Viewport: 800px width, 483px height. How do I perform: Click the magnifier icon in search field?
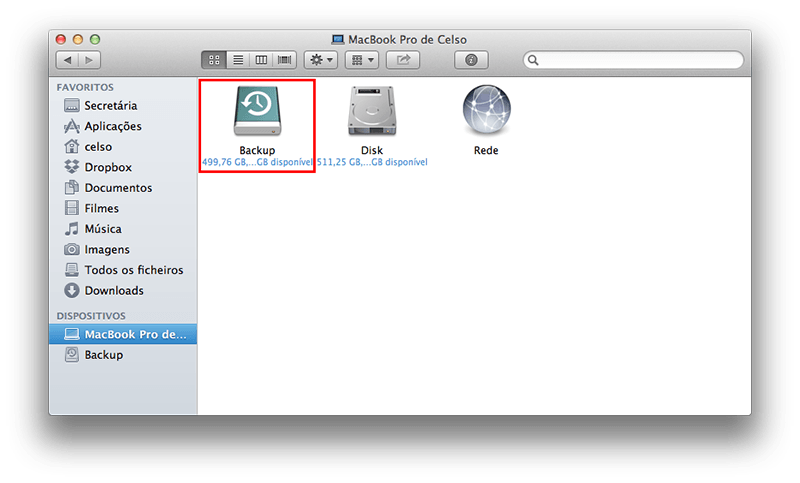(x=533, y=60)
